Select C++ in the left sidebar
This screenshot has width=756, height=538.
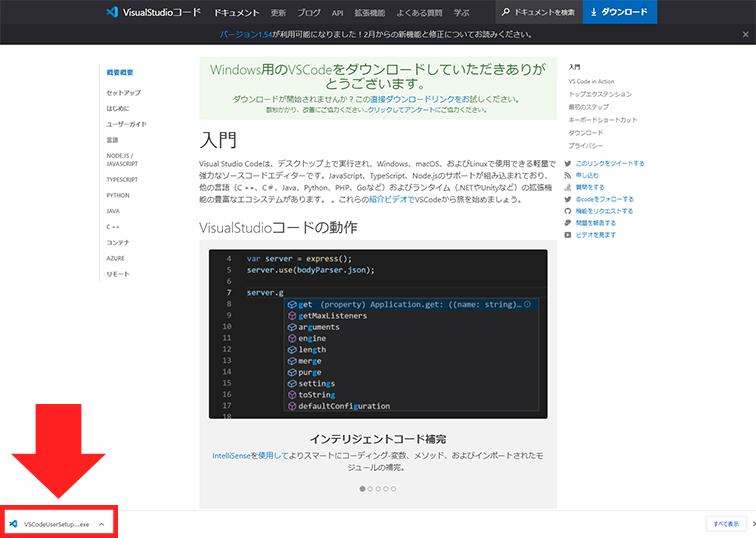click(112, 227)
